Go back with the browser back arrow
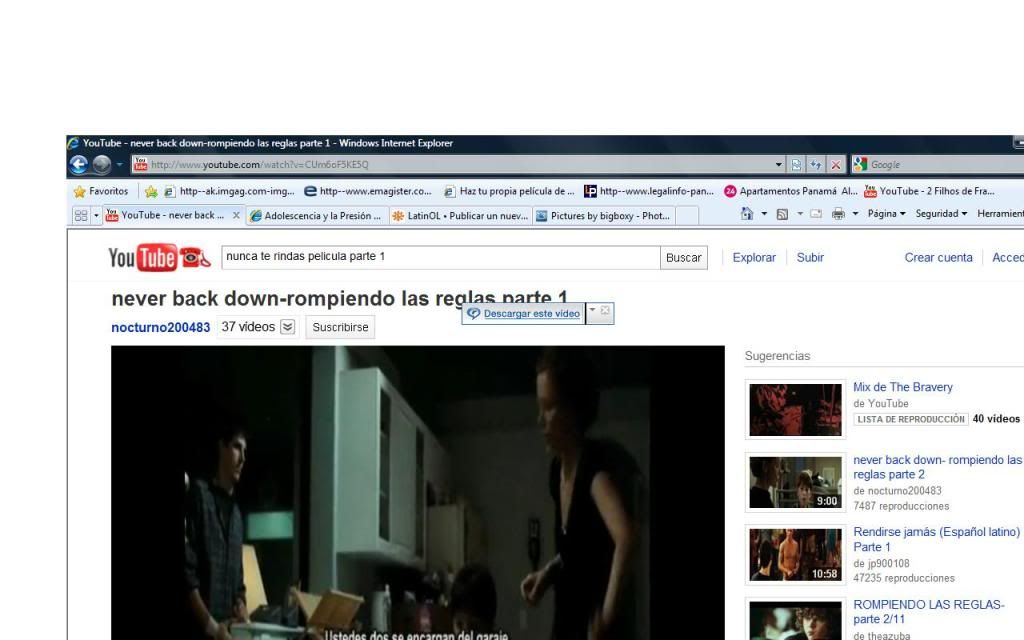 (78, 165)
